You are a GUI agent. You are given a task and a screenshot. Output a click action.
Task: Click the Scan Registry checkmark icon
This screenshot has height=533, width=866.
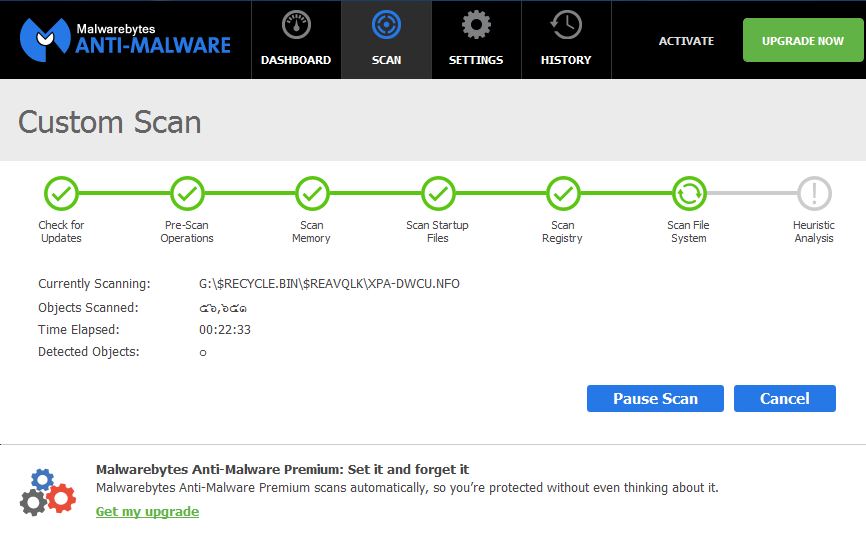[563, 193]
